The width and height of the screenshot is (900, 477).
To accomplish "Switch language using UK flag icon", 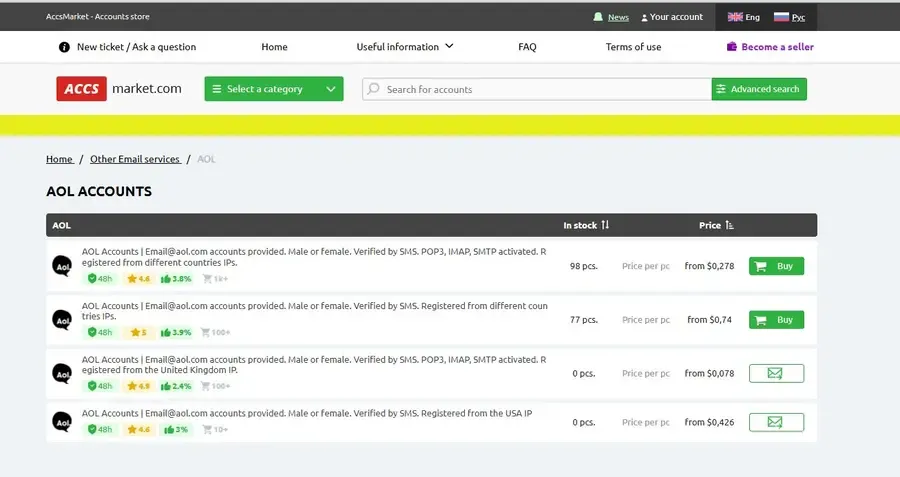I will tap(735, 17).
